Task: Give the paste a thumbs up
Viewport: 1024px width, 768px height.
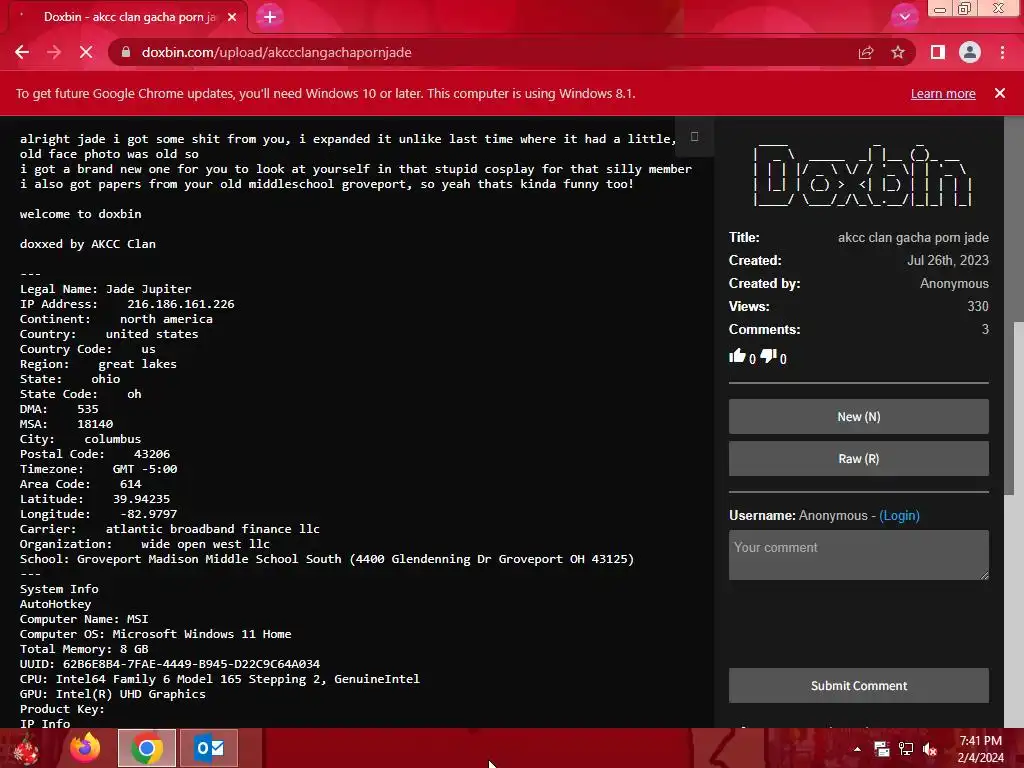Action: [737, 356]
